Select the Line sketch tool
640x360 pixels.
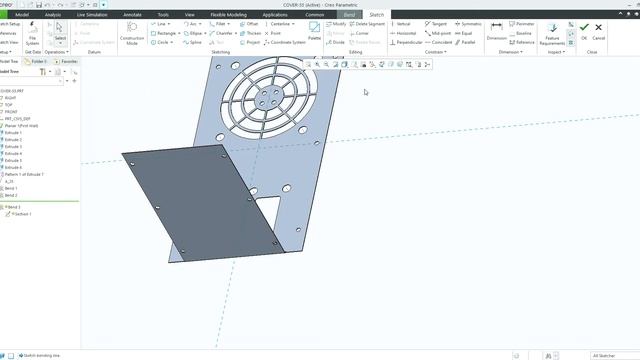pos(158,24)
